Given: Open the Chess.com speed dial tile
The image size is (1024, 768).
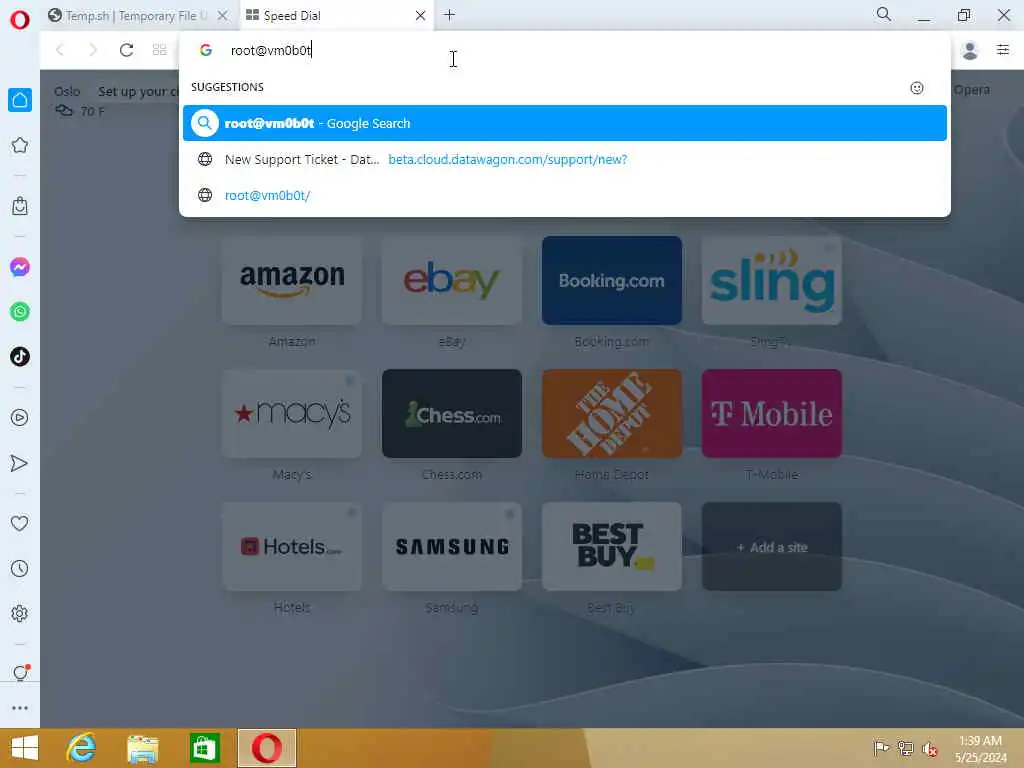Looking at the screenshot, I should click(x=451, y=413).
